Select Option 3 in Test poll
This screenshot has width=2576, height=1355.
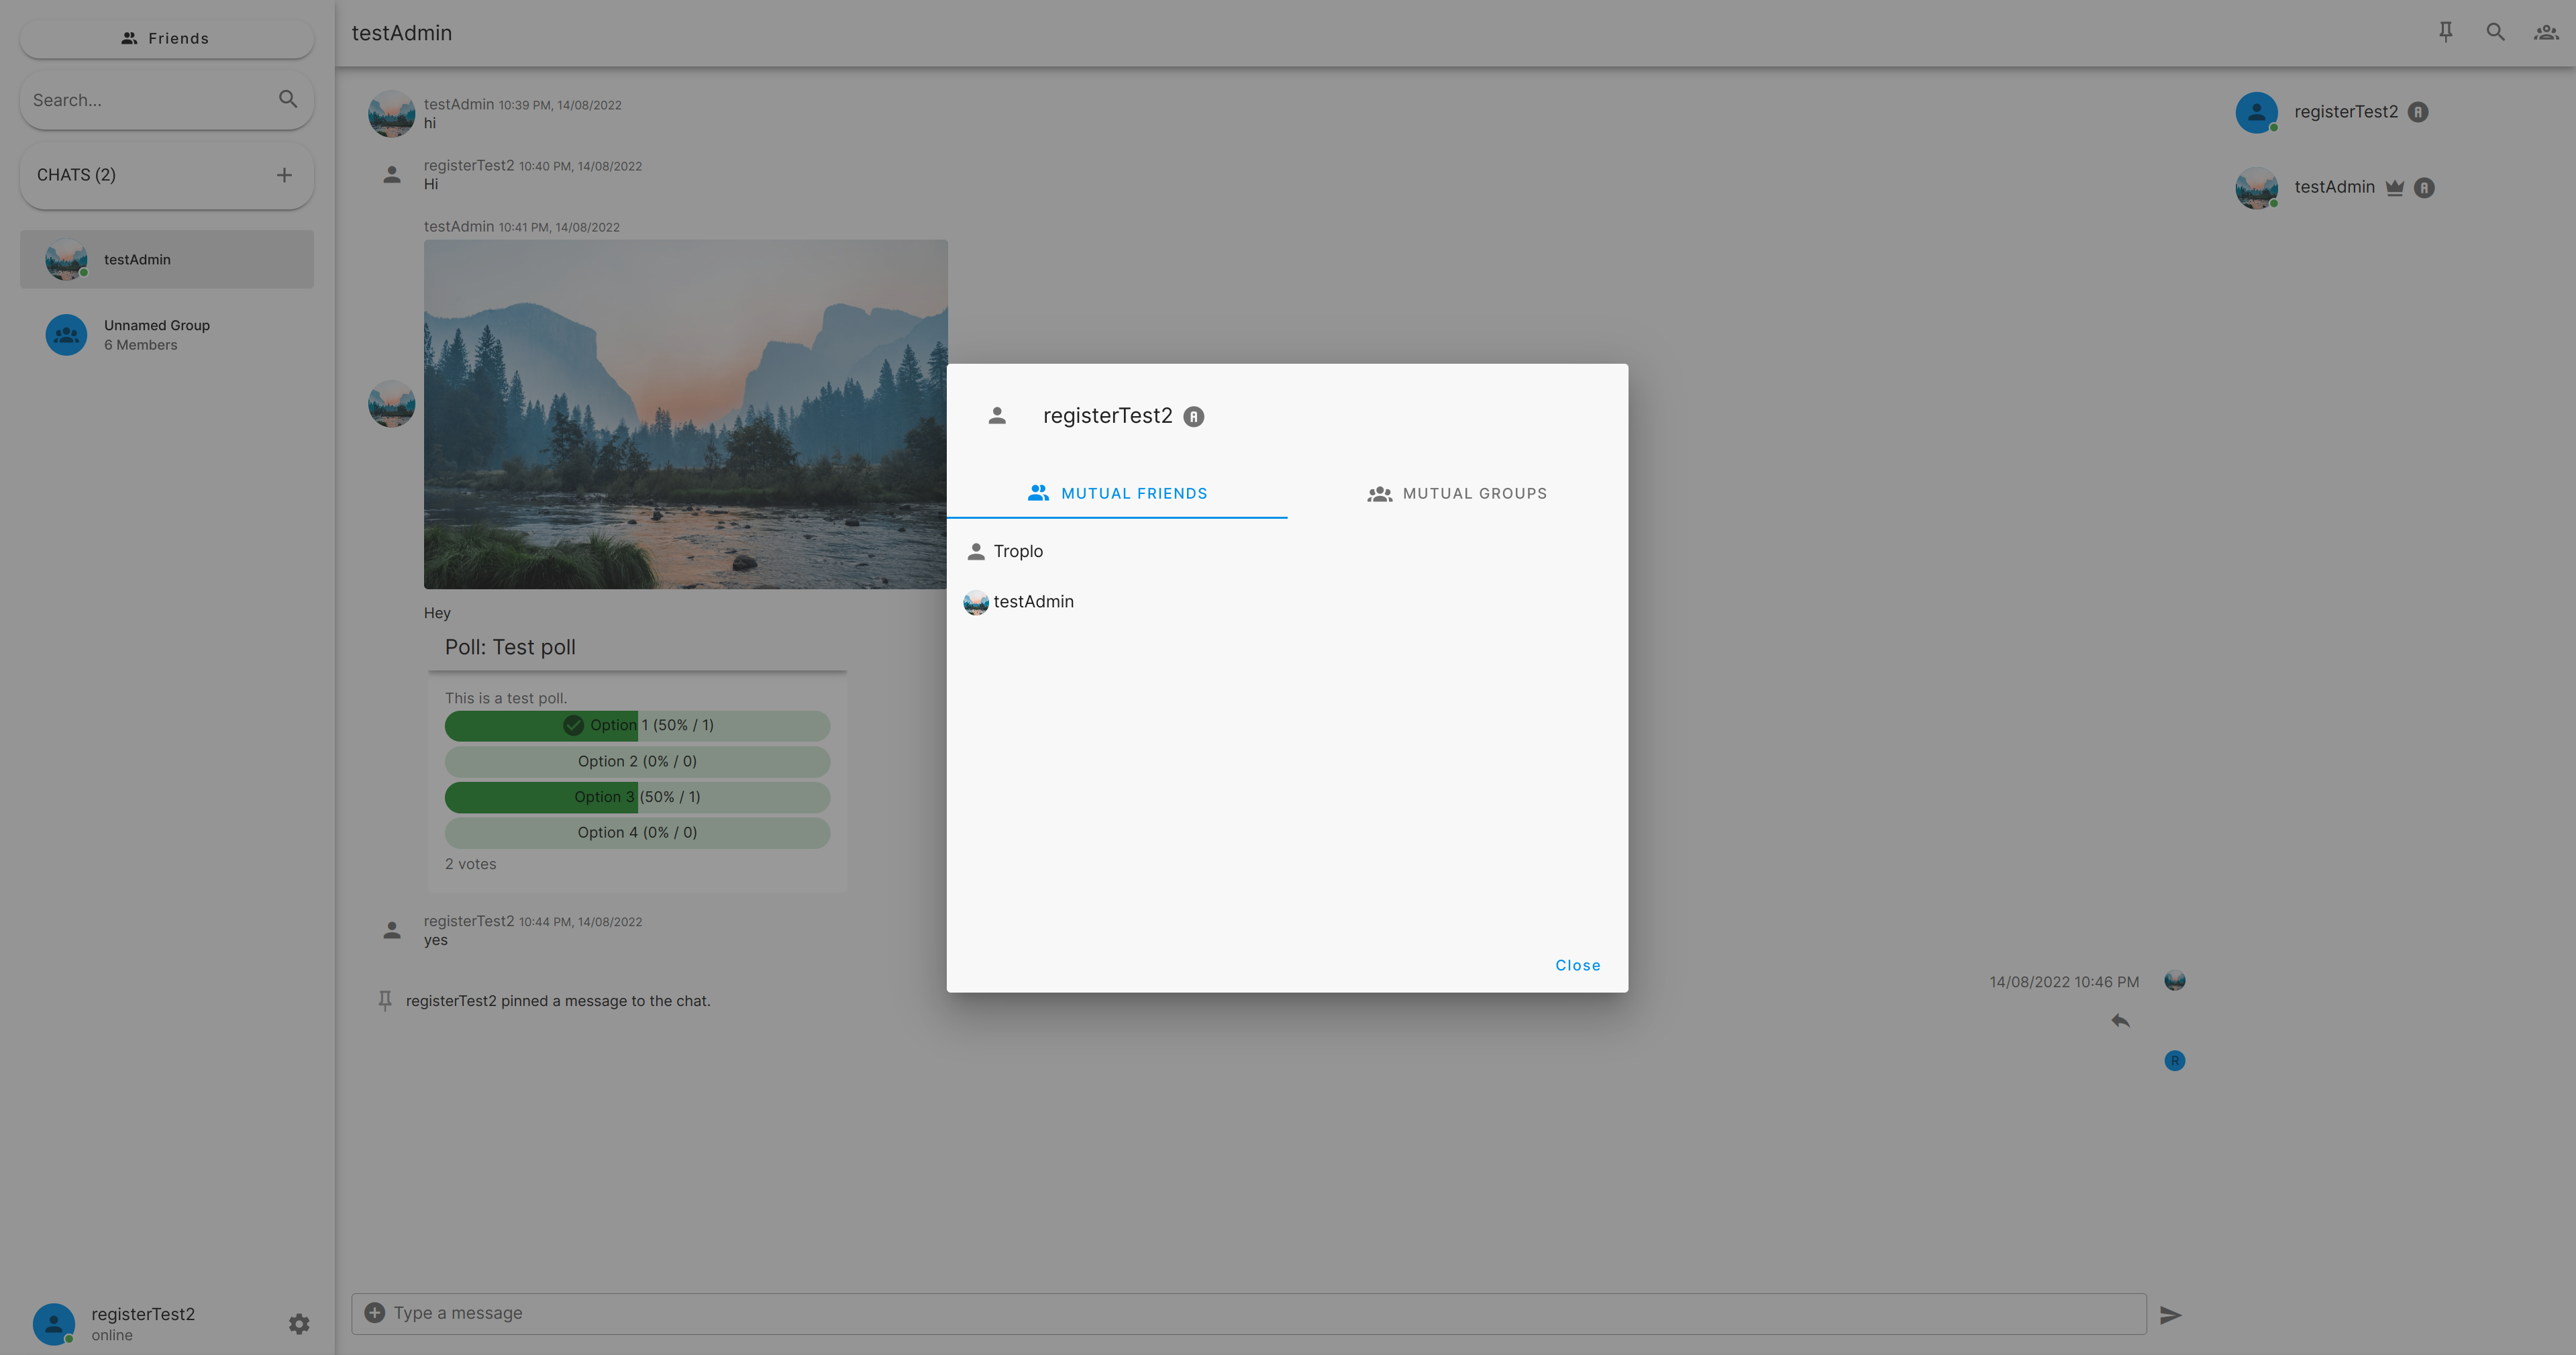[x=637, y=796]
